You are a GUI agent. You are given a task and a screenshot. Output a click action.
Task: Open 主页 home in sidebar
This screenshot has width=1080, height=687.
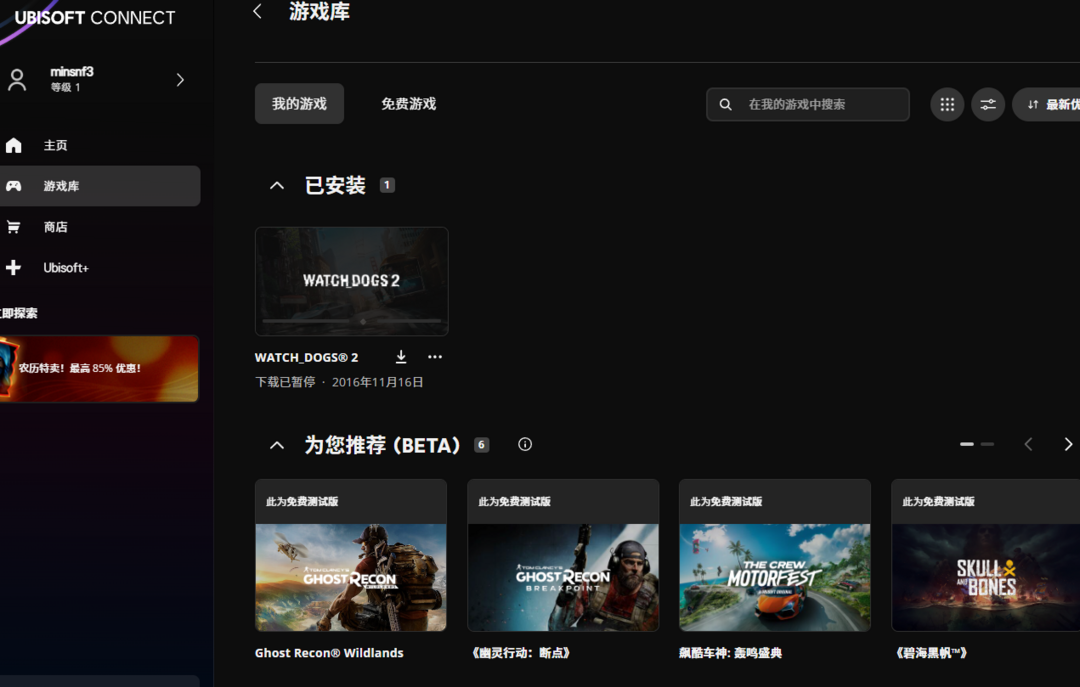(x=55, y=146)
